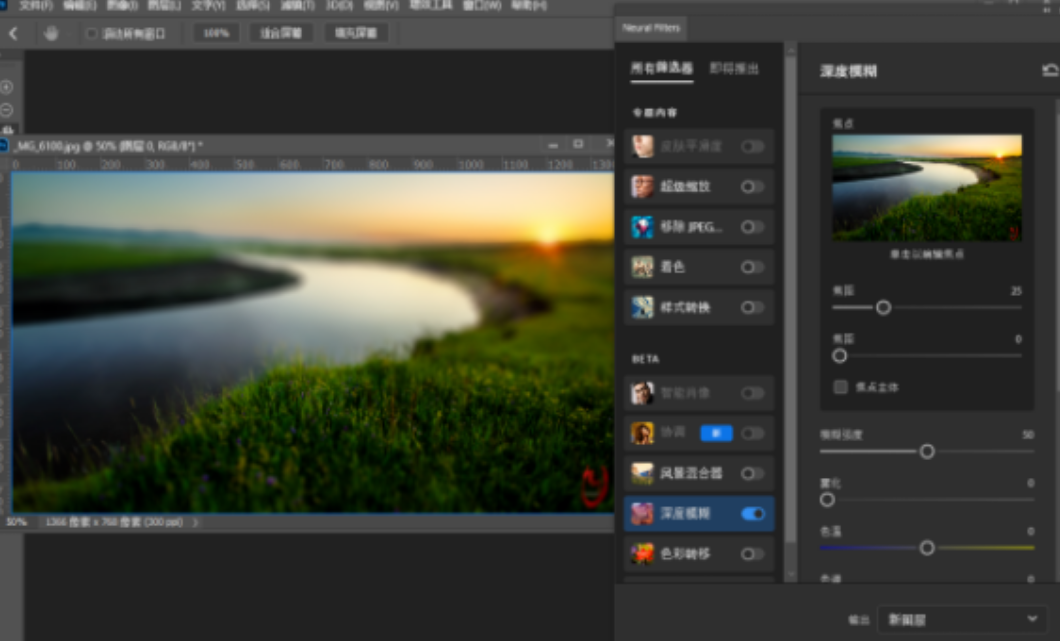
Task: Click the 深度模糊 filter thumbnail icon
Action: point(642,514)
